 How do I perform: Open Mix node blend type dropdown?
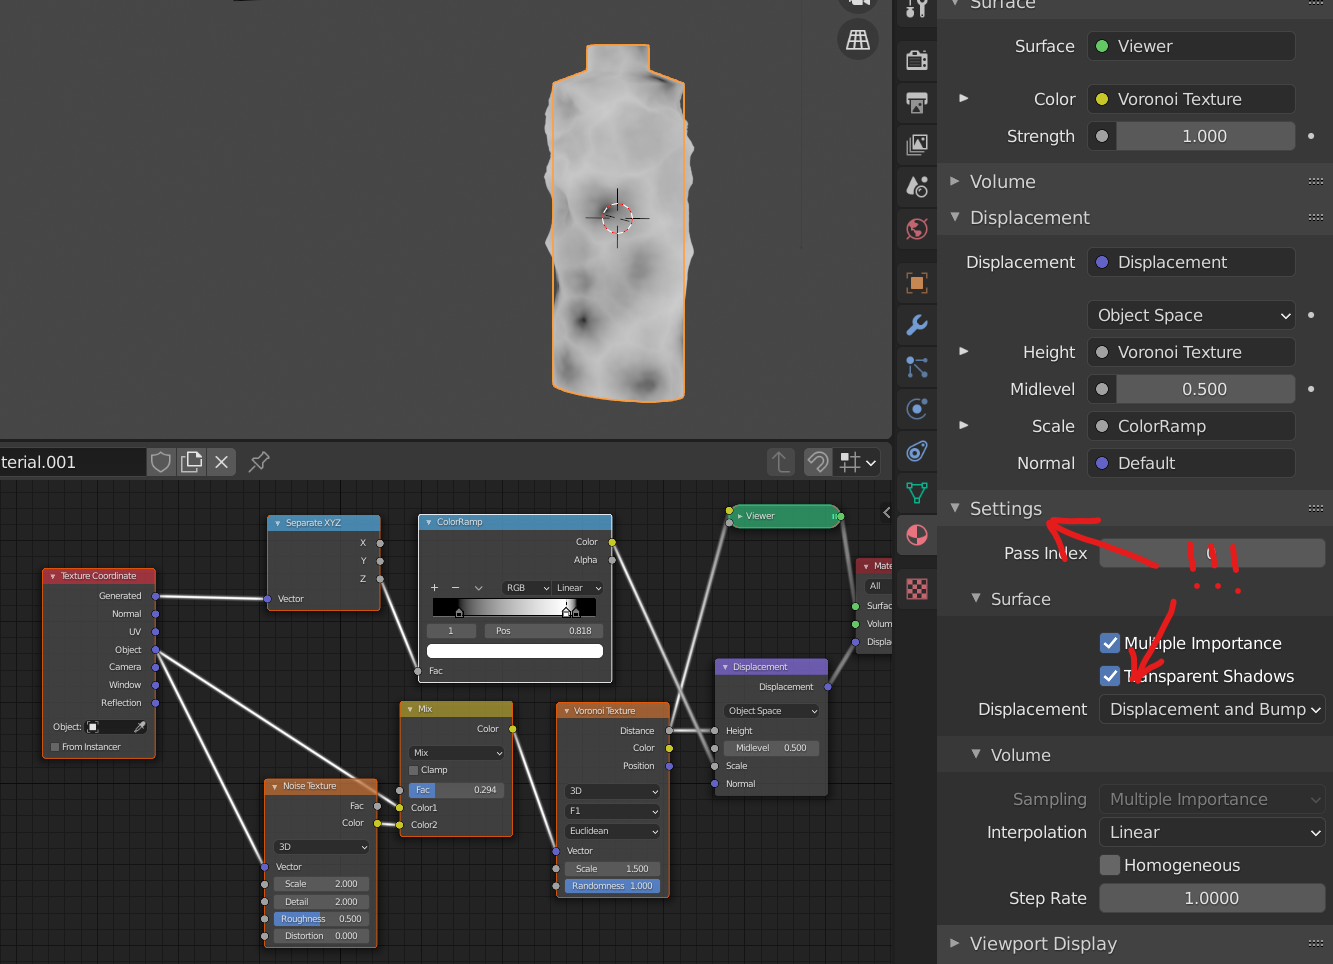(x=457, y=753)
